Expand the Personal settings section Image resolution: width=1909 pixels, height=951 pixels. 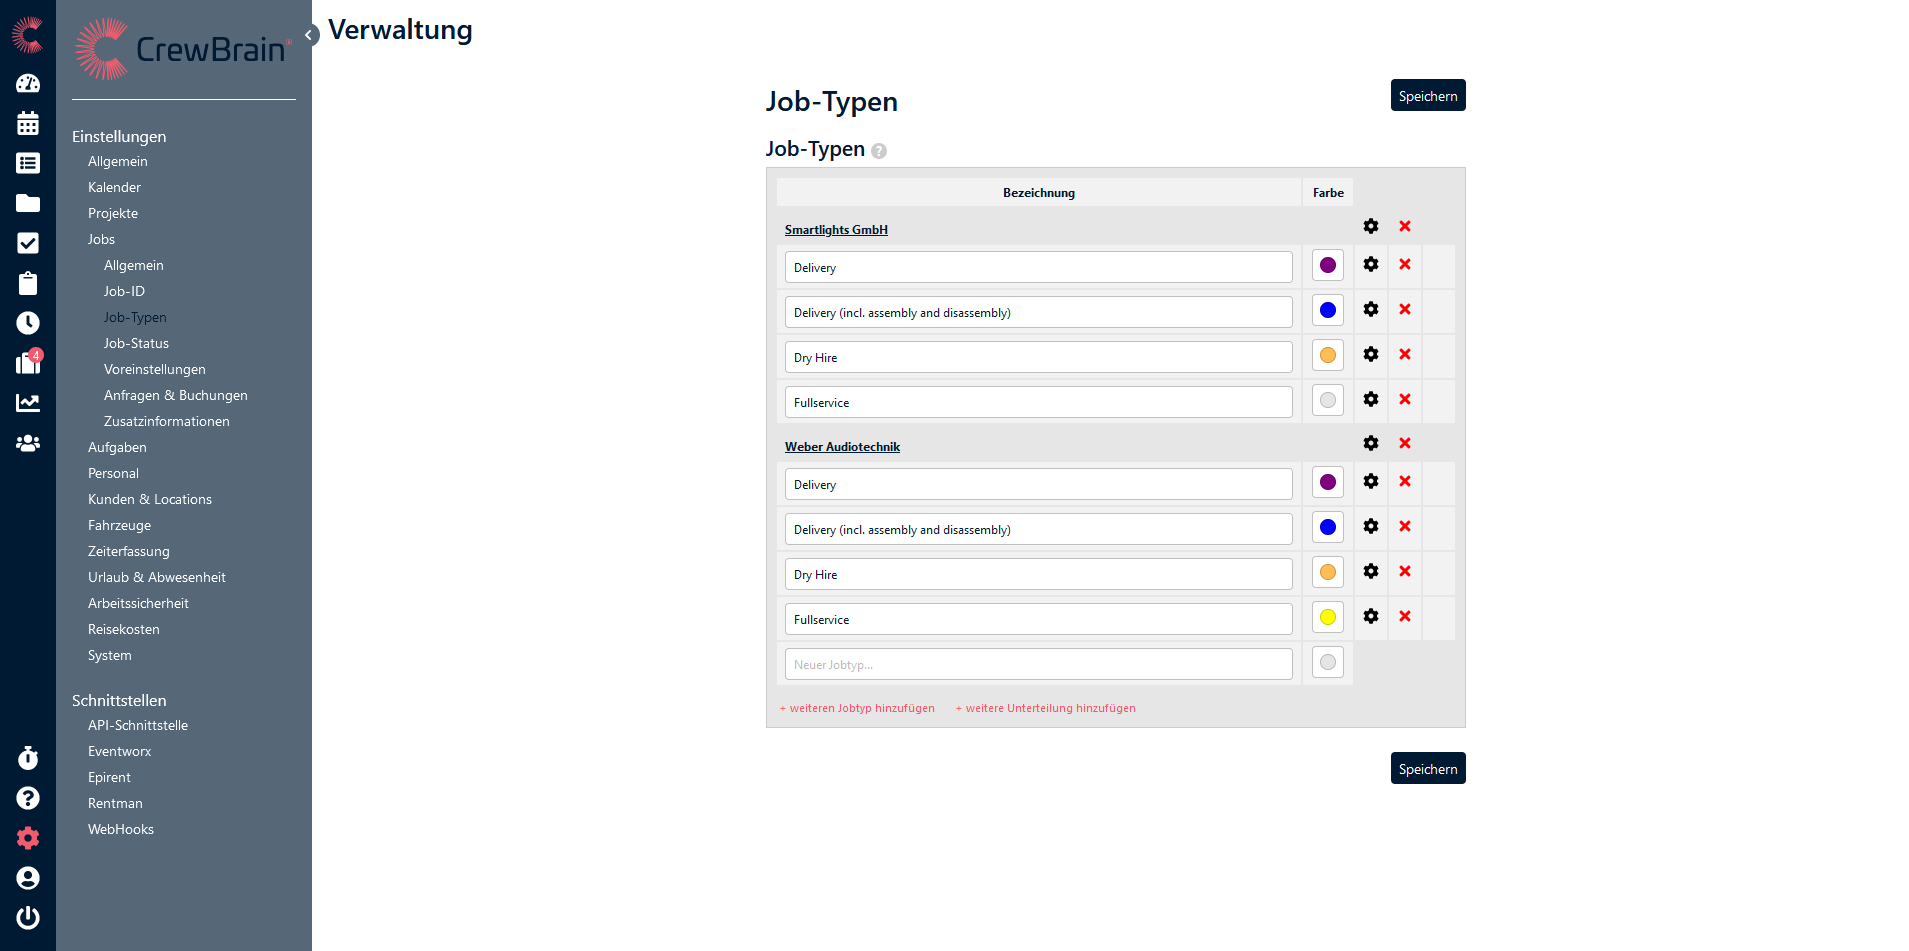(x=113, y=473)
